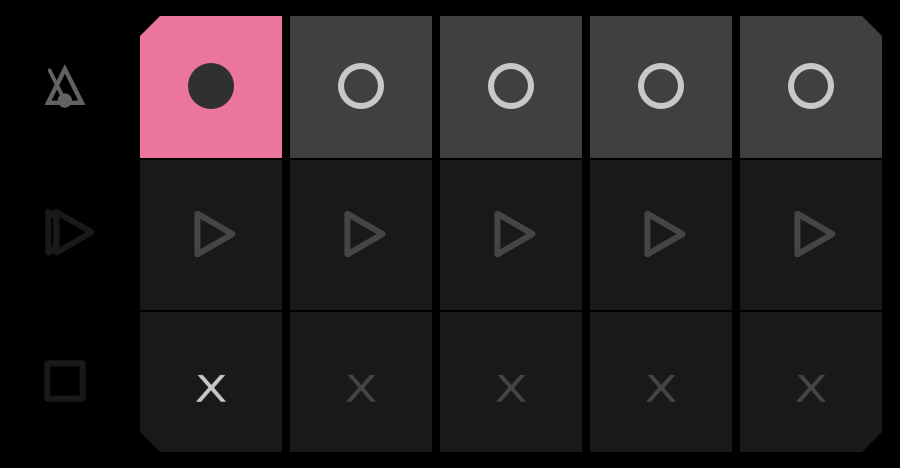This screenshot has height=468, width=900.
Task: Arm record on the third track
Action: click(511, 87)
